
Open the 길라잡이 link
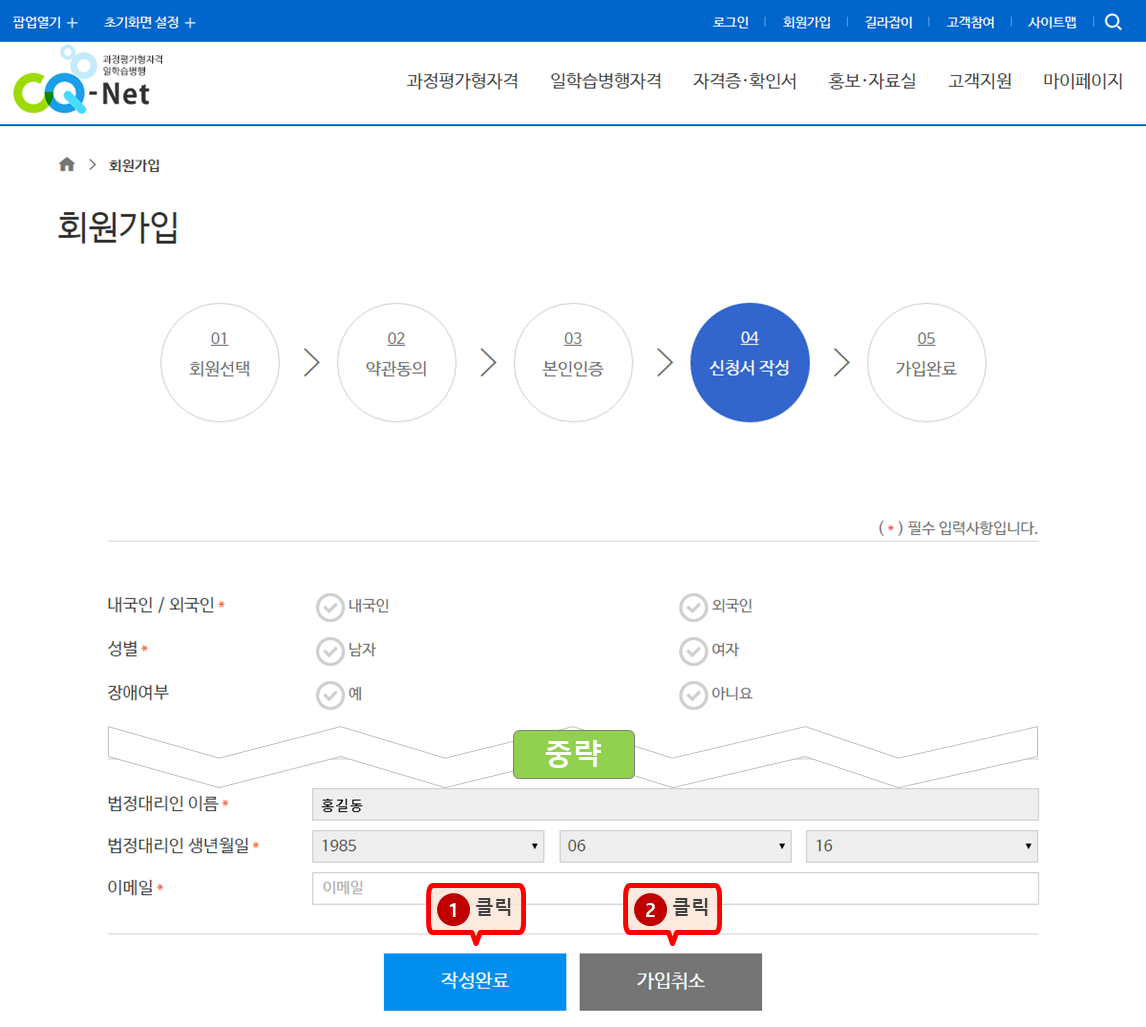point(889,22)
